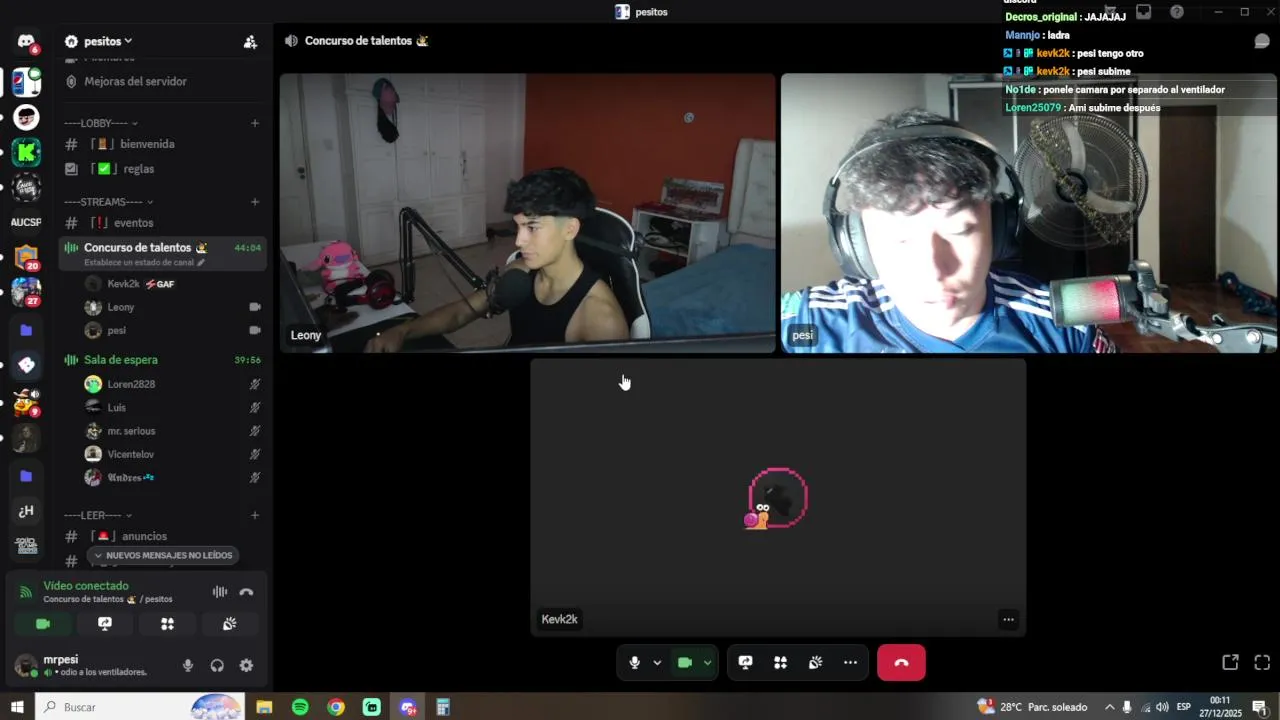1280x720 pixels.
Task: Select user Loren2828 in Sala de espera
Action: [172, 384]
